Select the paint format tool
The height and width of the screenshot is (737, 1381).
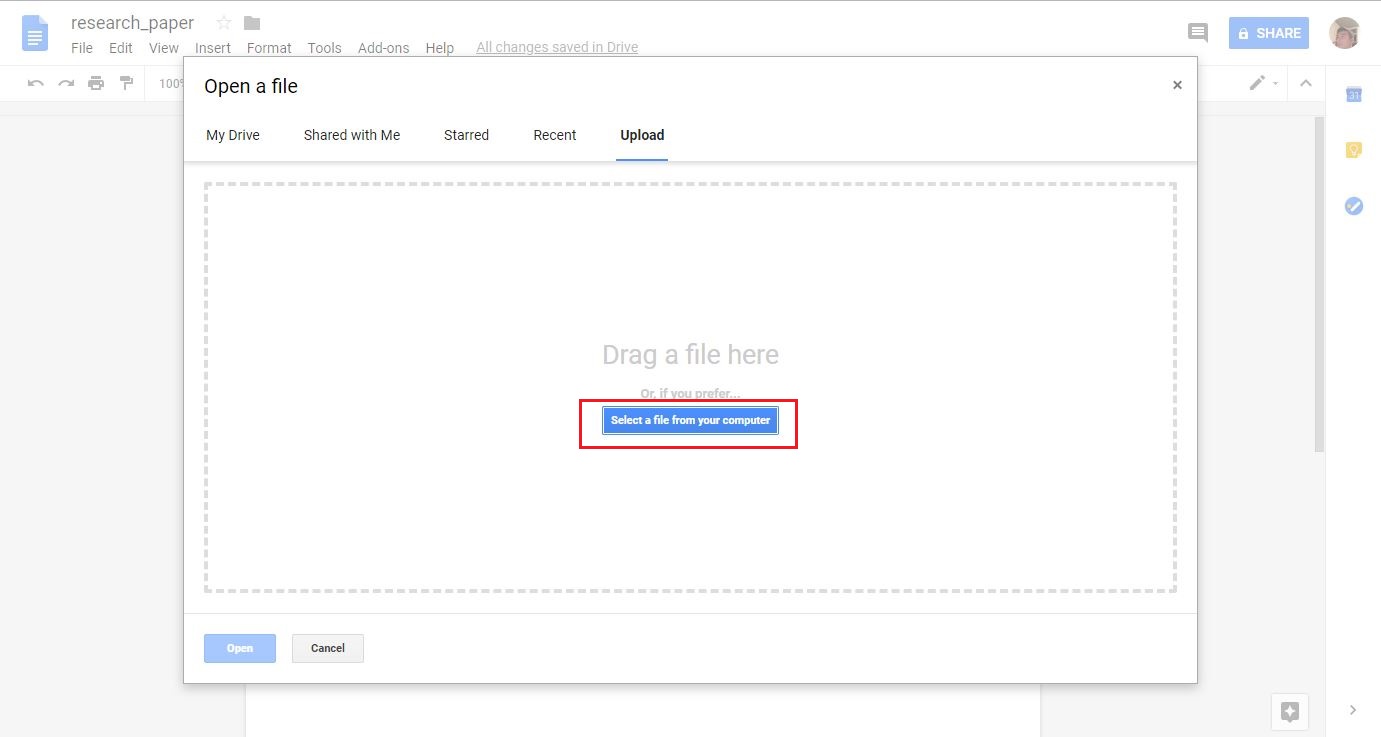pyautogui.click(x=126, y=83)
